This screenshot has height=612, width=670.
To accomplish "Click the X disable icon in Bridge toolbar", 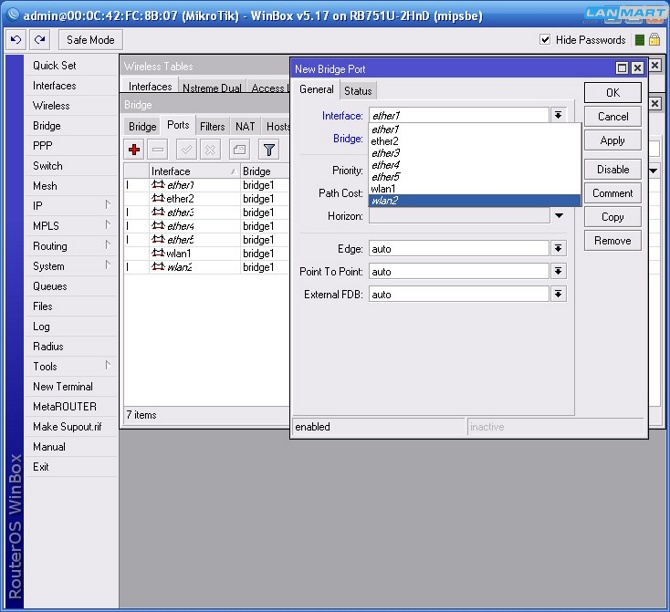I will (x=210, y=150).
